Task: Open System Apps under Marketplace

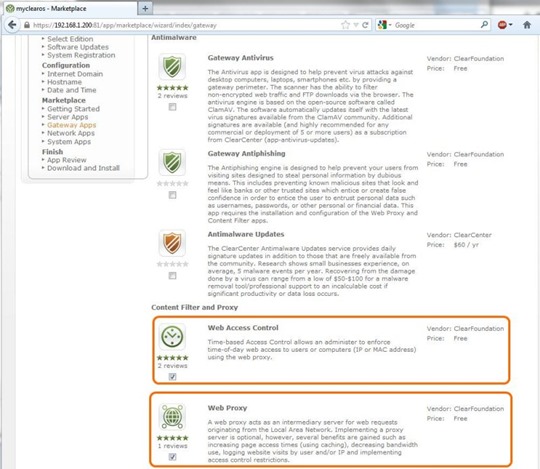Action: (69, 142)
